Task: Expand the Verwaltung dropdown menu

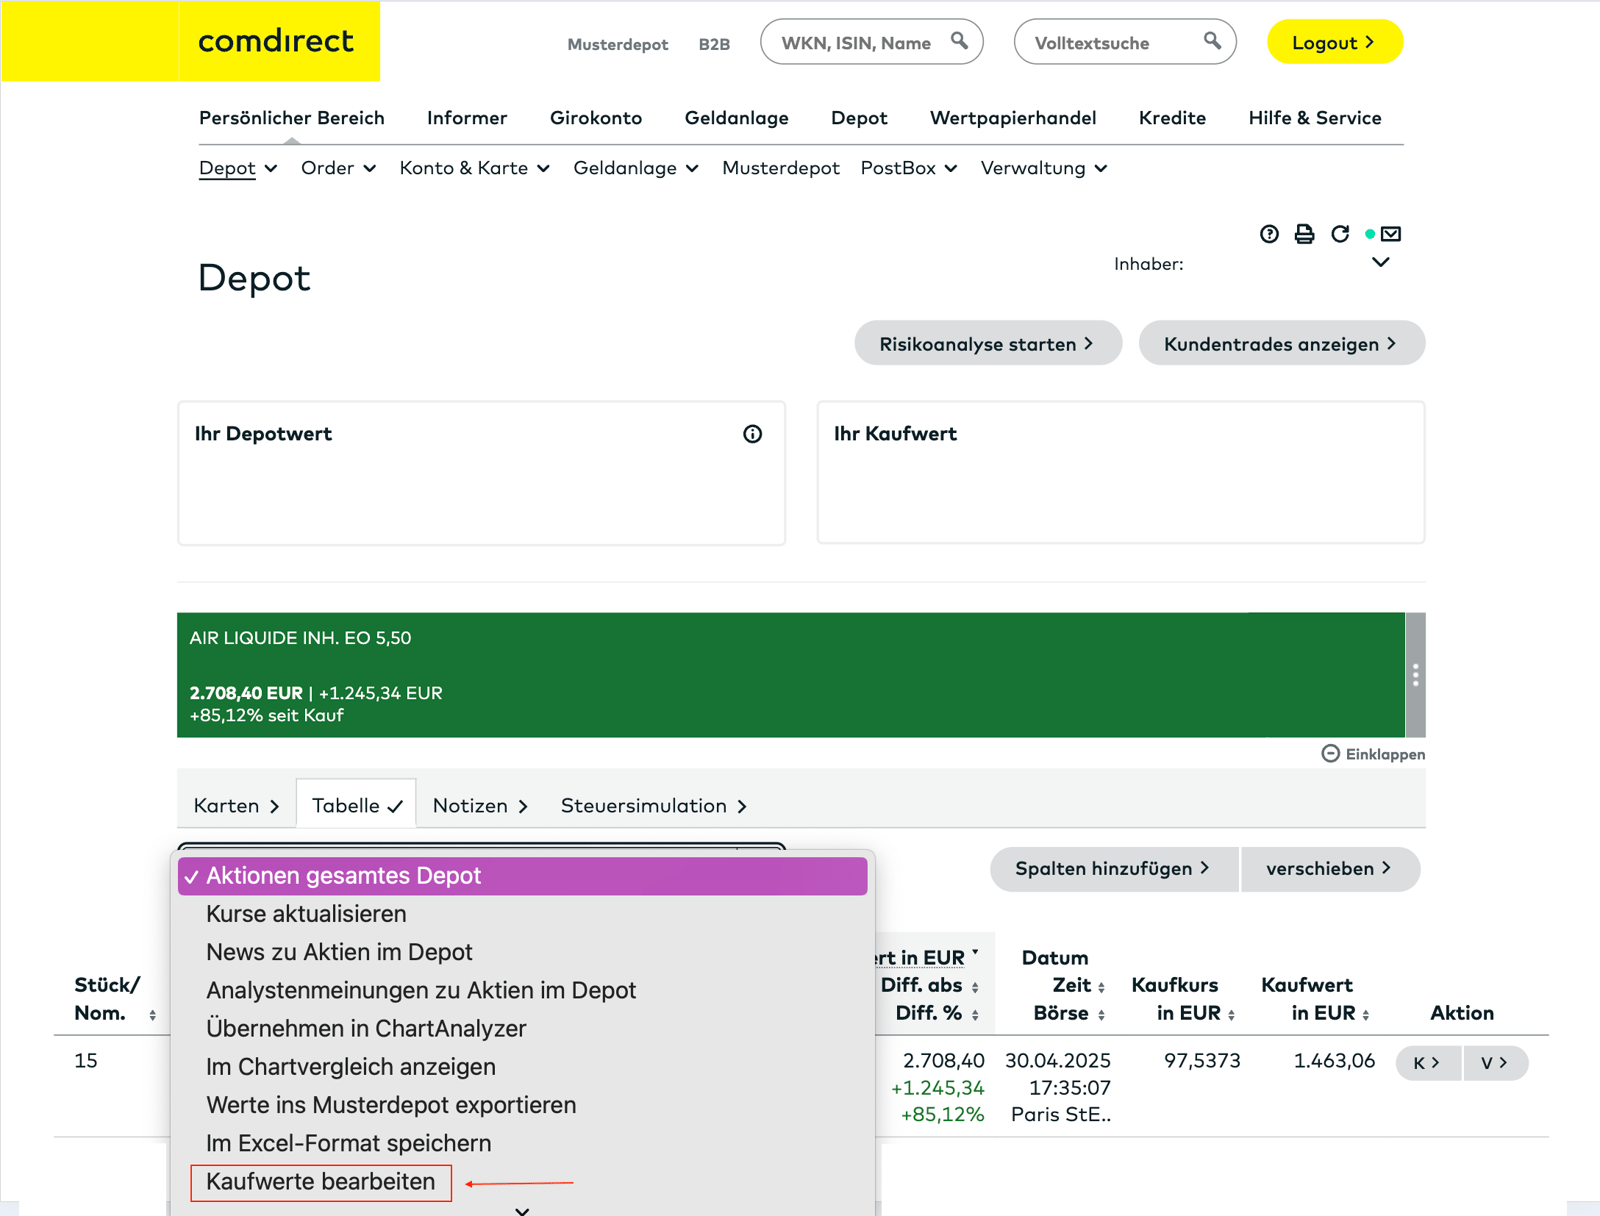Action: coord(1100,169)
